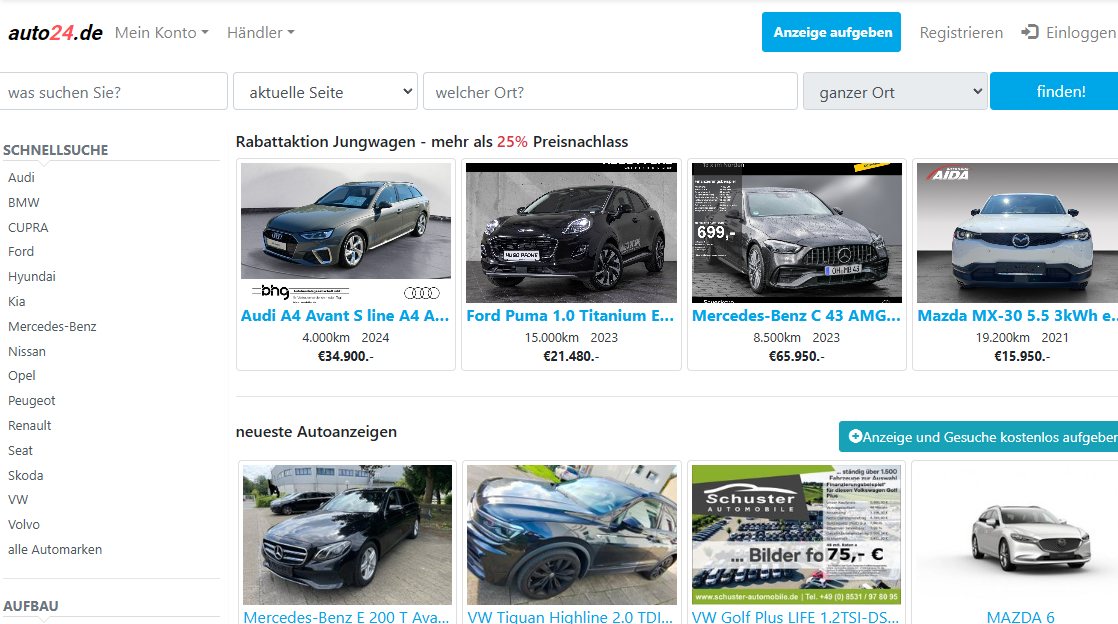The height and width of the screenshot is (624, 1118).
Task: Click the Einloggen login icon
Action: click(1030, 32)
